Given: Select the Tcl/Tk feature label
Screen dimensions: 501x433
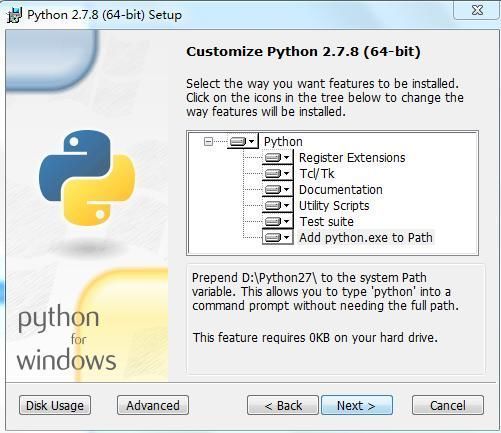Looking at the screenshot, I should tap(317, 174).
